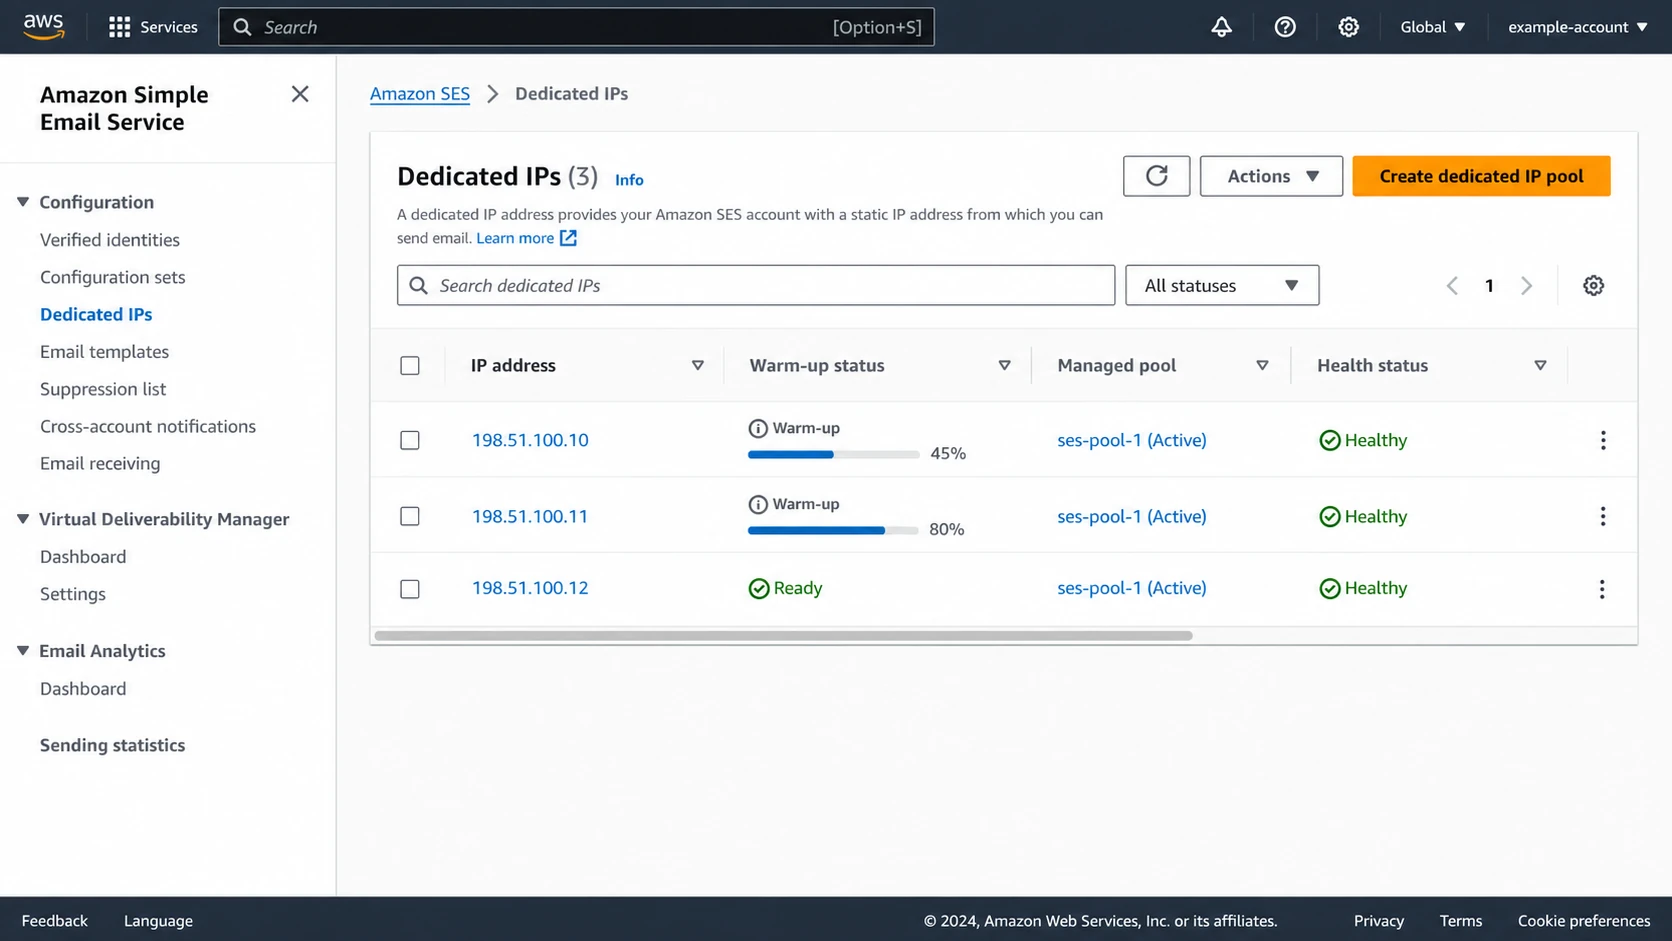This screenshot has height=941, width=1672.
Task: Click the top search bar magnifier
Action: (x=242, y=27)
